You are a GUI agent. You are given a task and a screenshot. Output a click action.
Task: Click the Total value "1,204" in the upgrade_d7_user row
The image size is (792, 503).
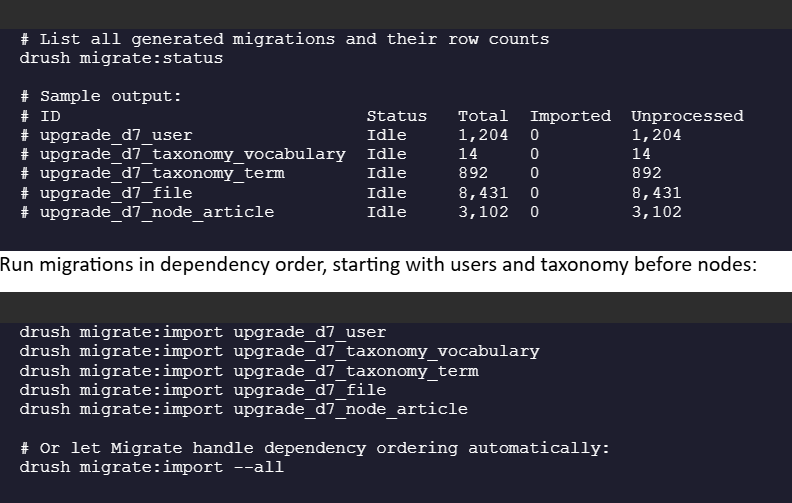[483, 135]
